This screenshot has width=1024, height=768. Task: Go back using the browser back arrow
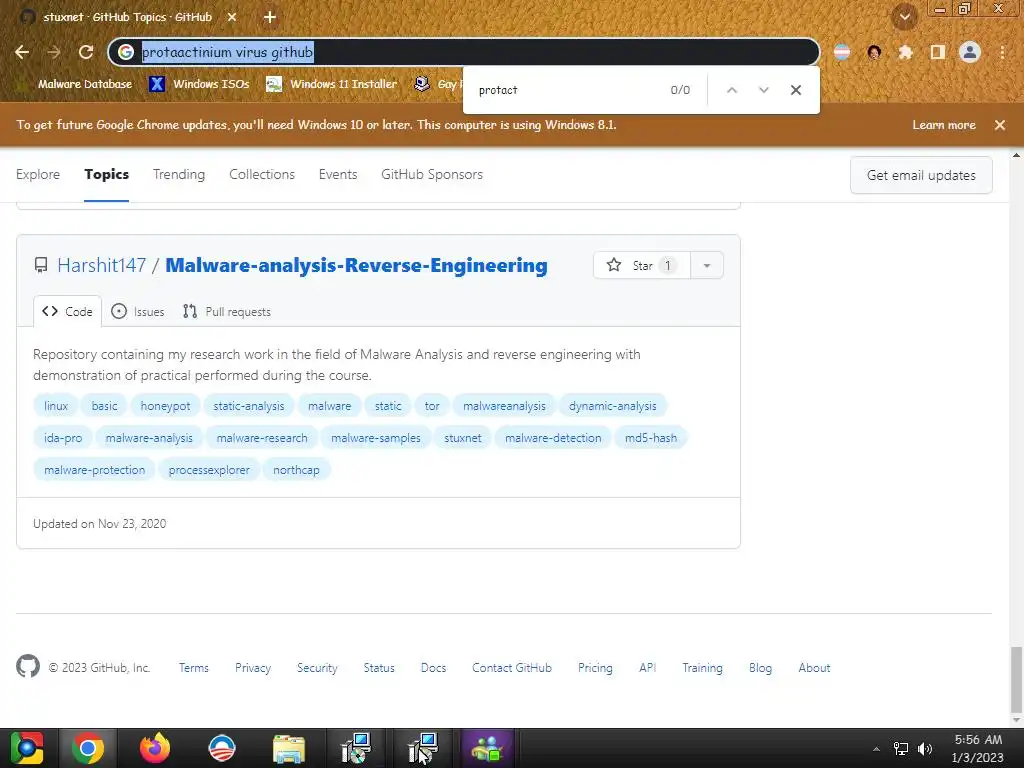coord(22,52)
